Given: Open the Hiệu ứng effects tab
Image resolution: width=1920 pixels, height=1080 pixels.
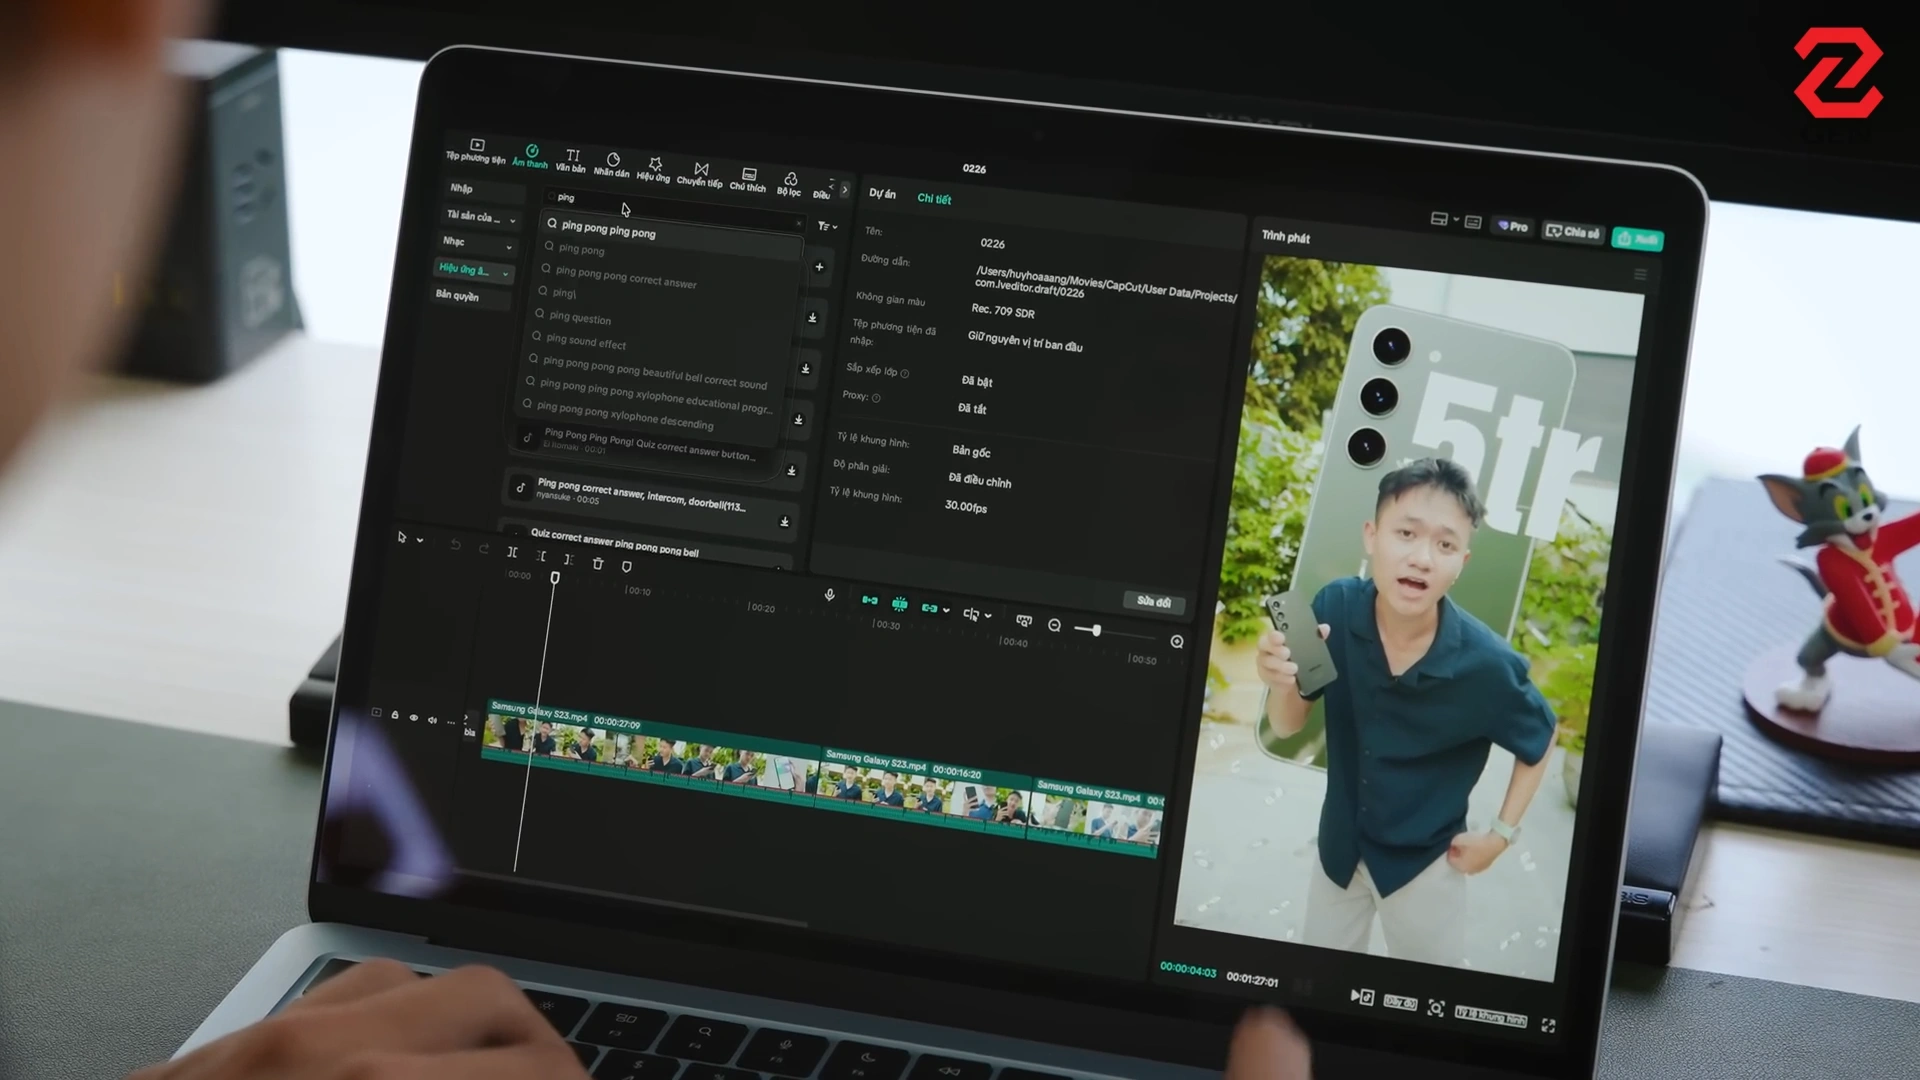Looking at the screenshot, I should [654, 170].
